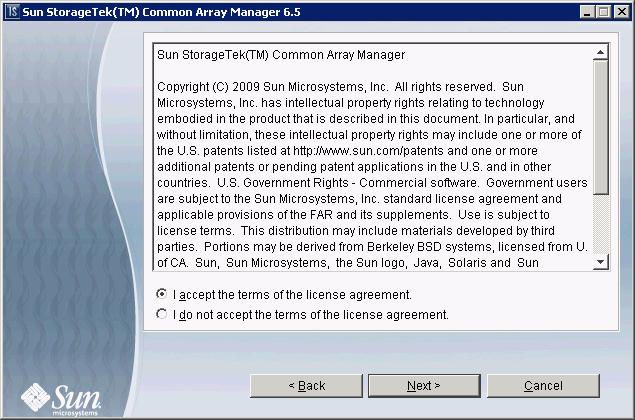635x420 pixels.
Task: Click the 'Copyright (C) 2009 Sun Microsystems' line
Action: (x=340, y=87)
